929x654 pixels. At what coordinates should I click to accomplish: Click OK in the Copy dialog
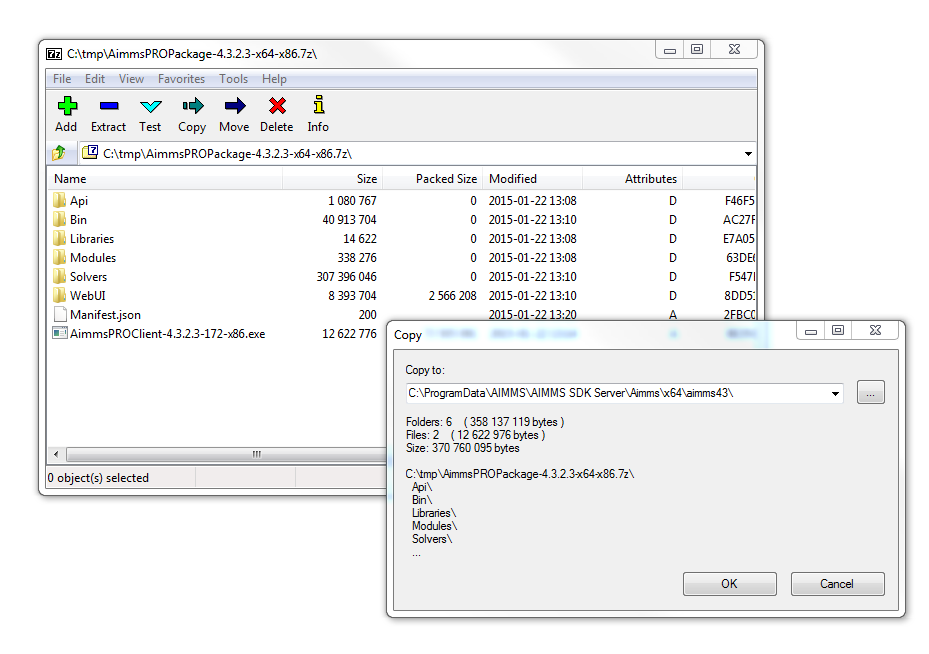[x=729, y=584]
